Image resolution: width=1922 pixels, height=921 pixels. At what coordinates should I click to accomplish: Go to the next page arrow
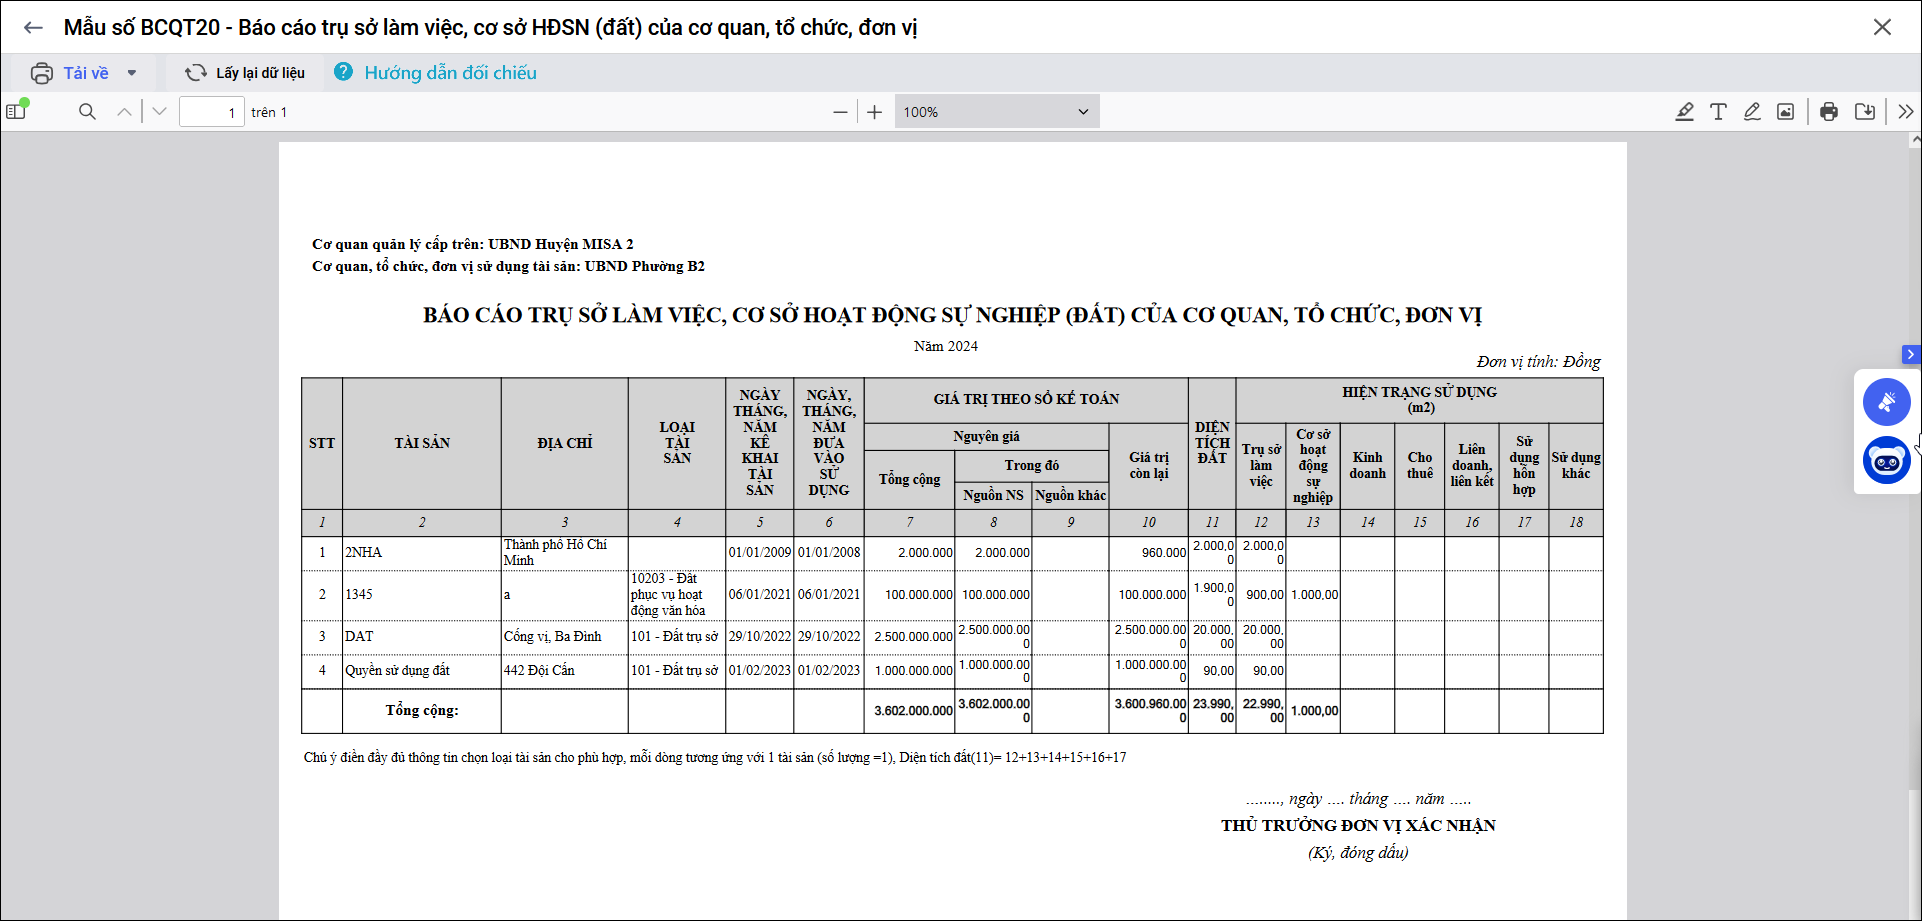click(x=160, y=112)
